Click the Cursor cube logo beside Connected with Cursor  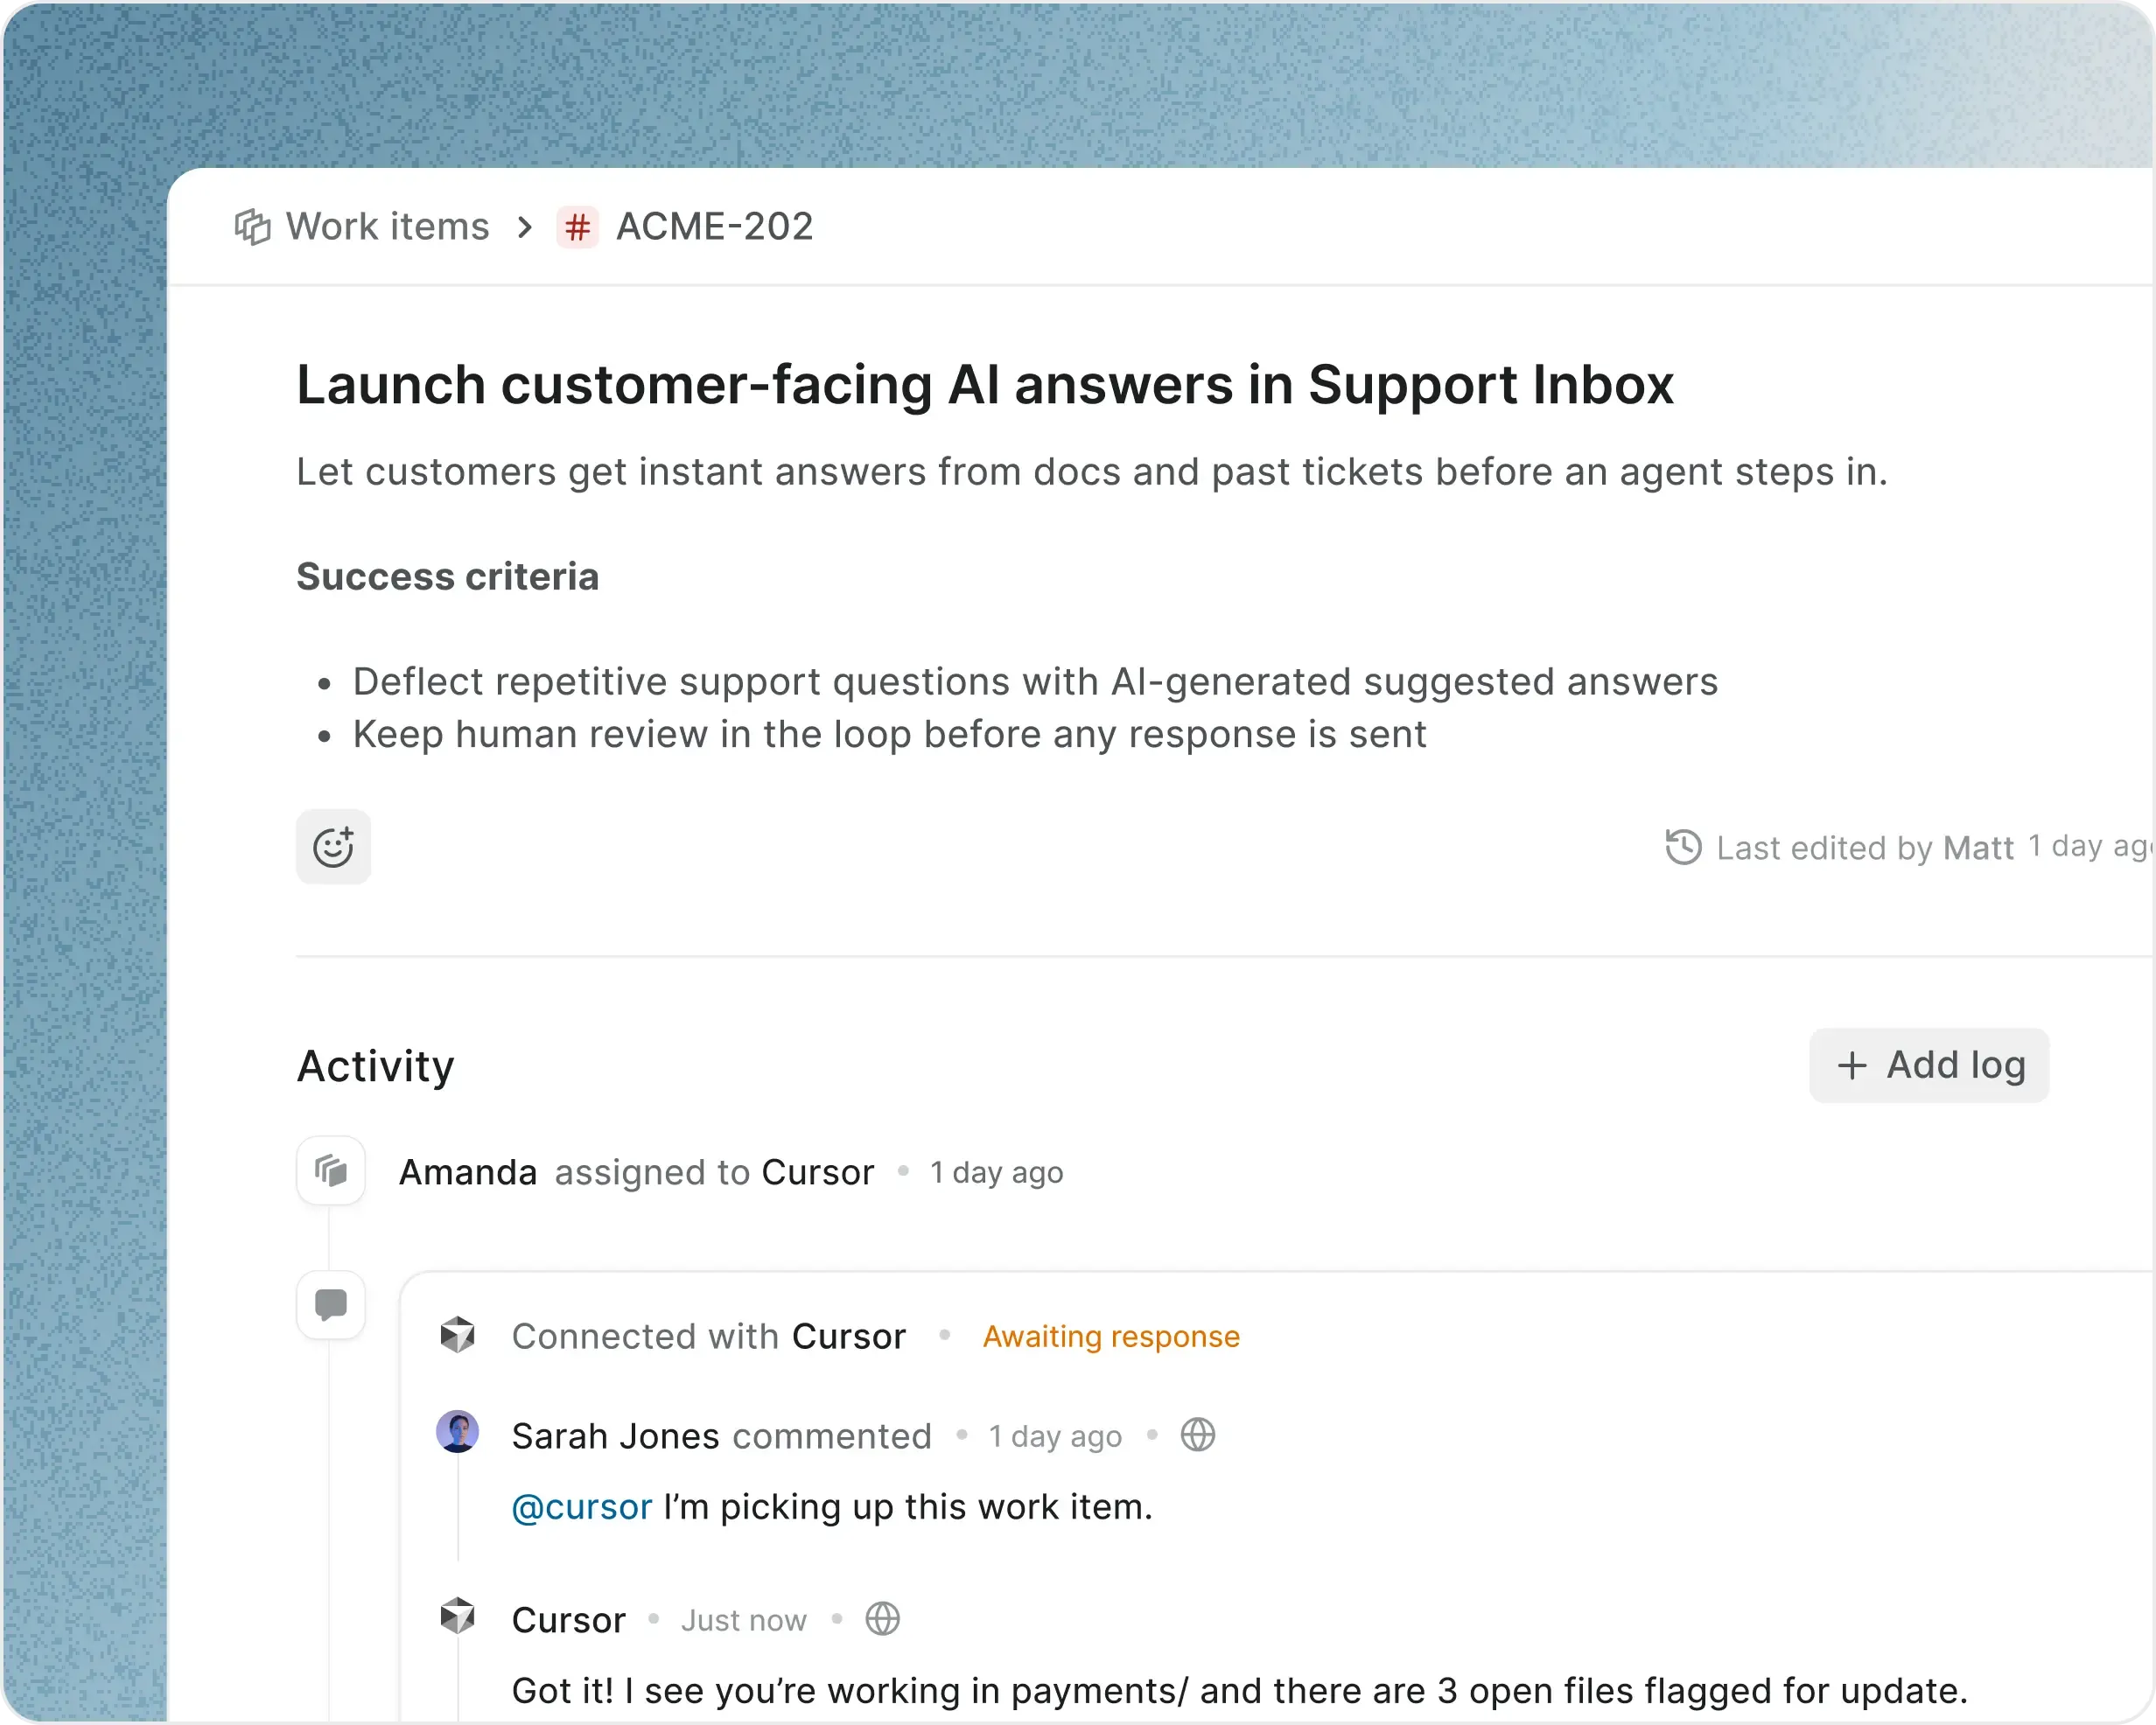458,1335
